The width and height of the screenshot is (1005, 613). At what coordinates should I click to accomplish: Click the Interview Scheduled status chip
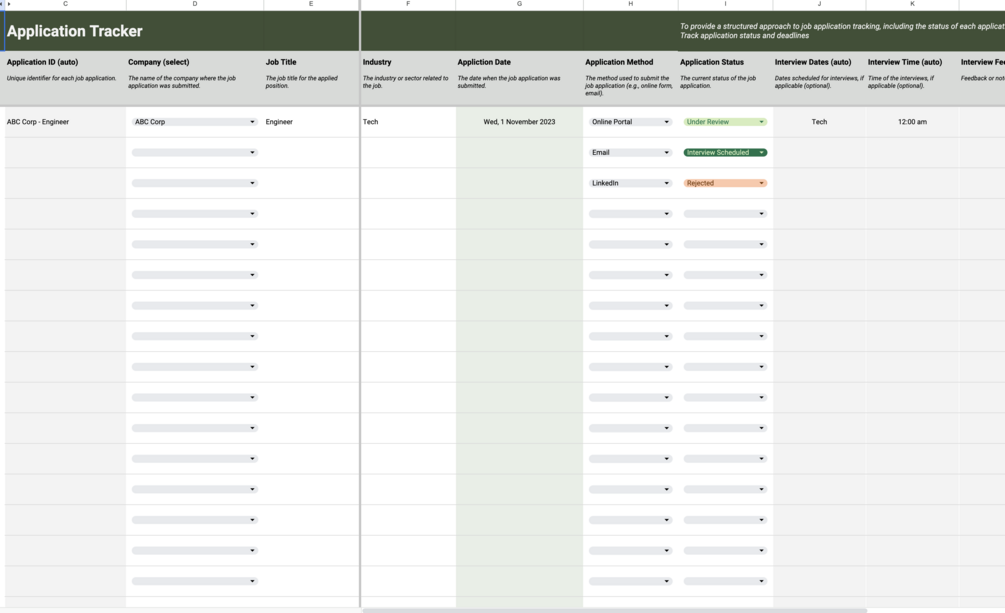(x=725, y=153)
